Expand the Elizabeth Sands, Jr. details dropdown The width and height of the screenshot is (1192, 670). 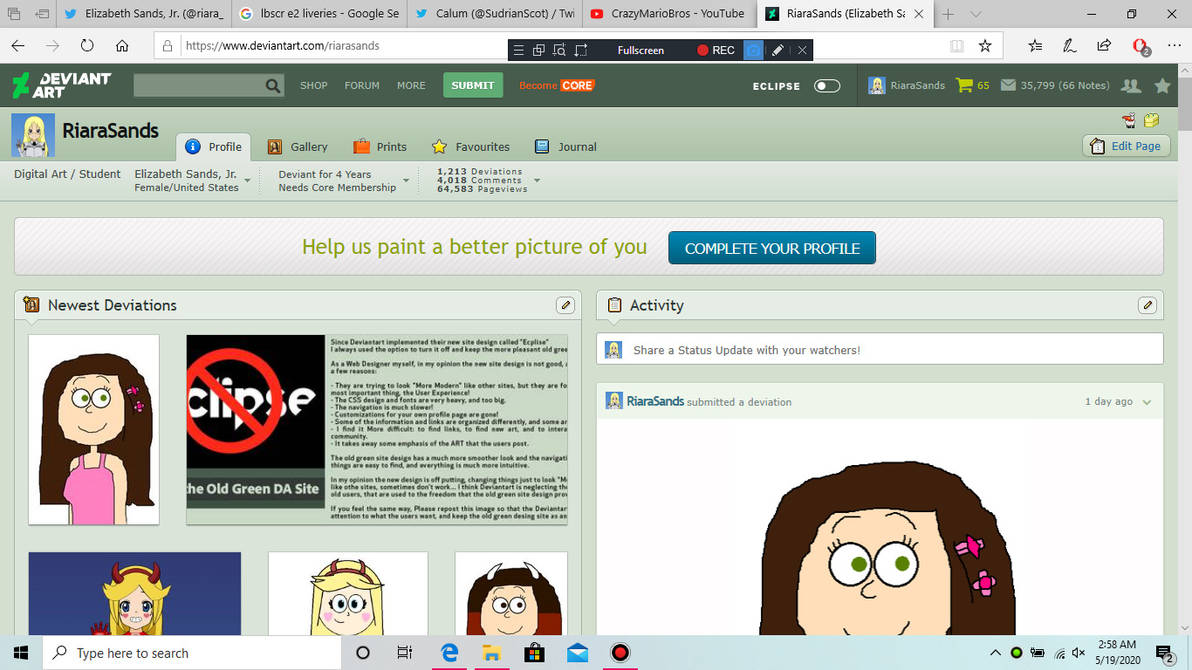[248, 181]
